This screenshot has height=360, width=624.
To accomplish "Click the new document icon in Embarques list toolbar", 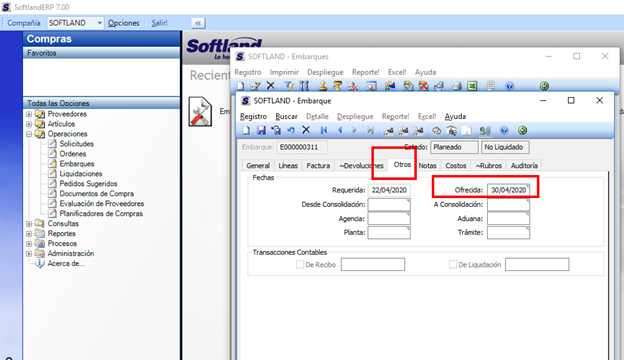I will pyautogui.click(x=240, y=86).
